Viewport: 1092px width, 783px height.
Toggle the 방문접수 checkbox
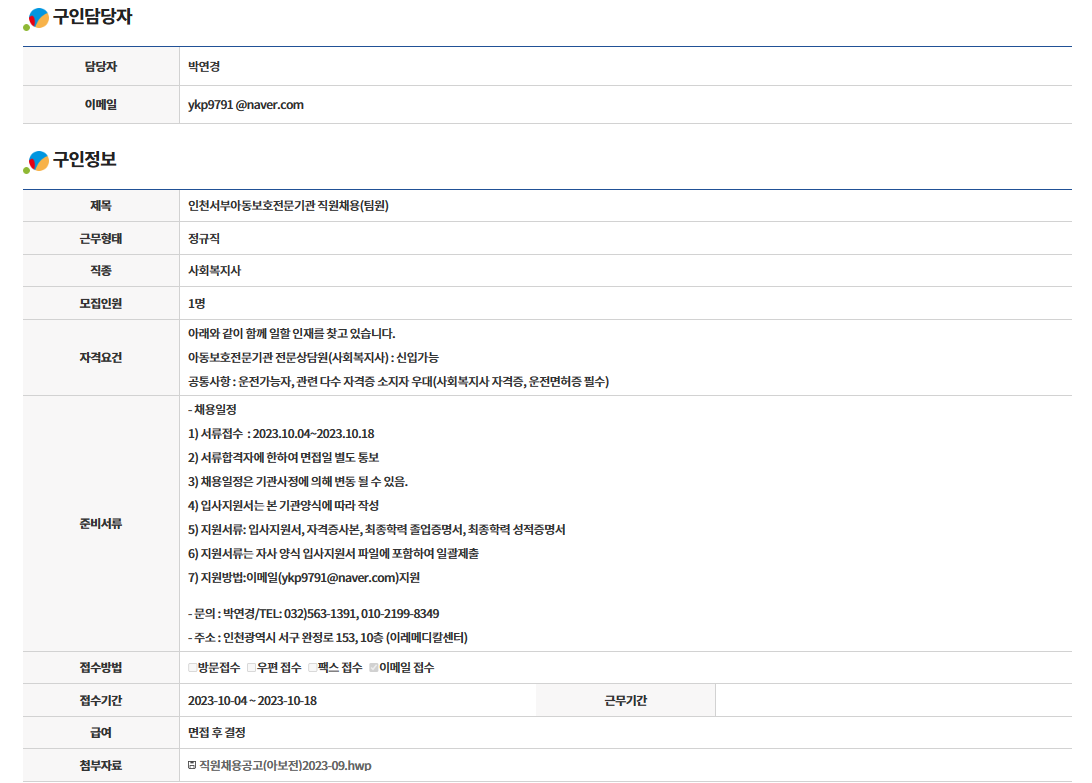[x=193, y=668]
